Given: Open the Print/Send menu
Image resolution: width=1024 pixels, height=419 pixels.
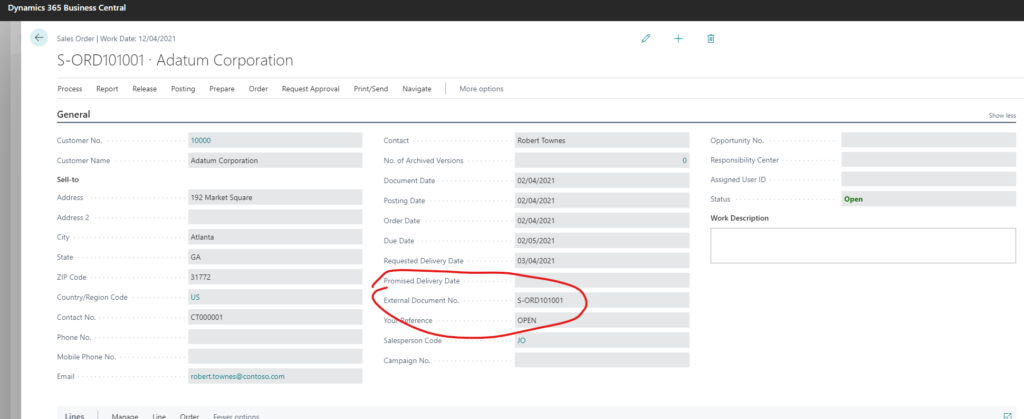Looking at the screenshot, I should 371,89.
